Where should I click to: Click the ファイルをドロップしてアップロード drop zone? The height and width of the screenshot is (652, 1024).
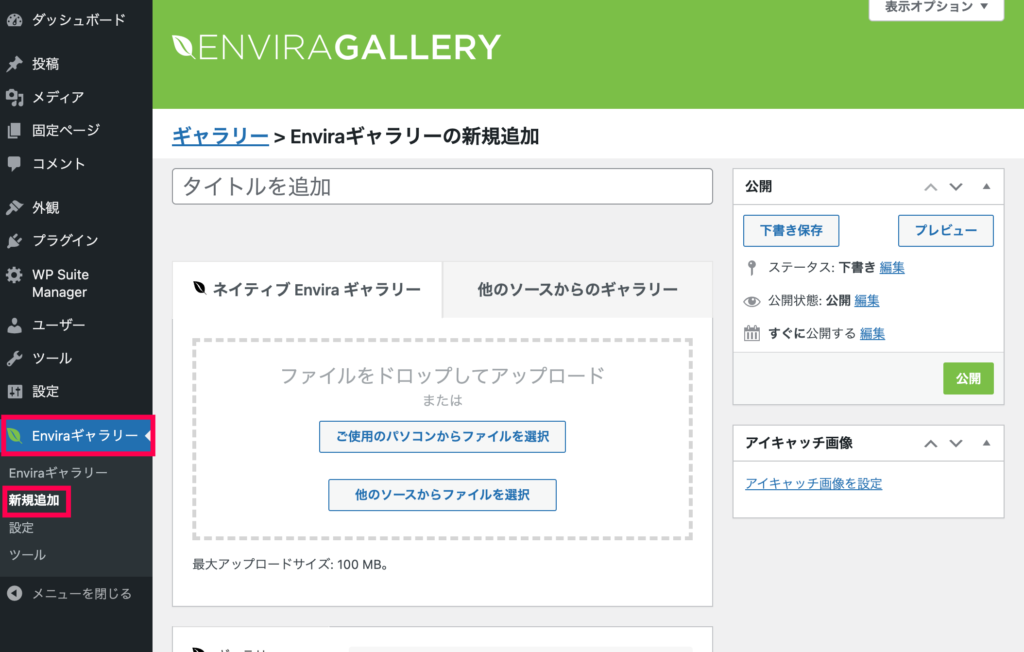click(x=442, y=439)
